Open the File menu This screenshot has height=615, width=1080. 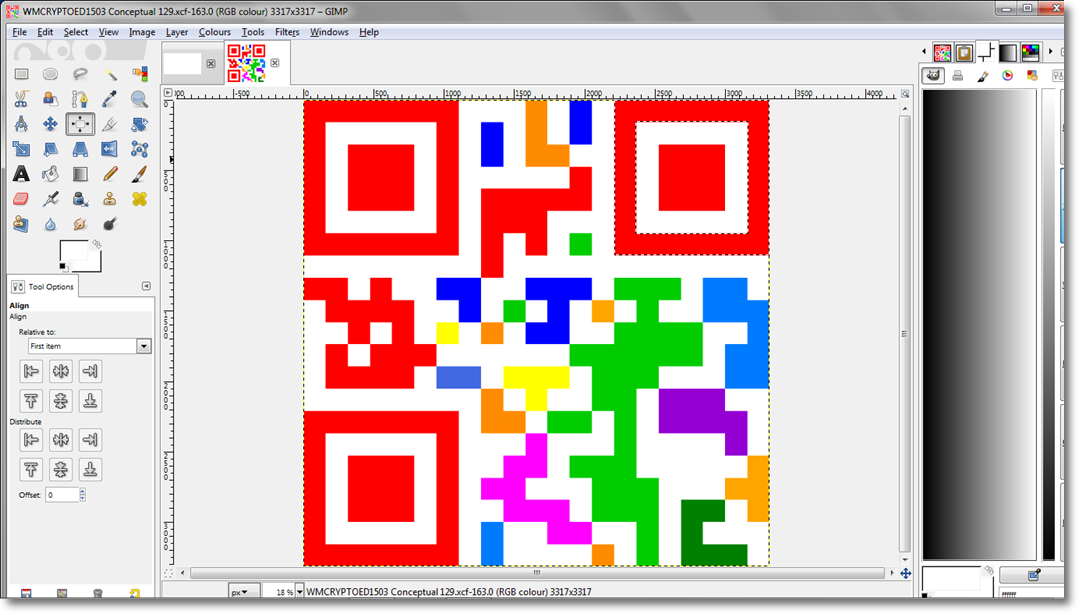19,32
